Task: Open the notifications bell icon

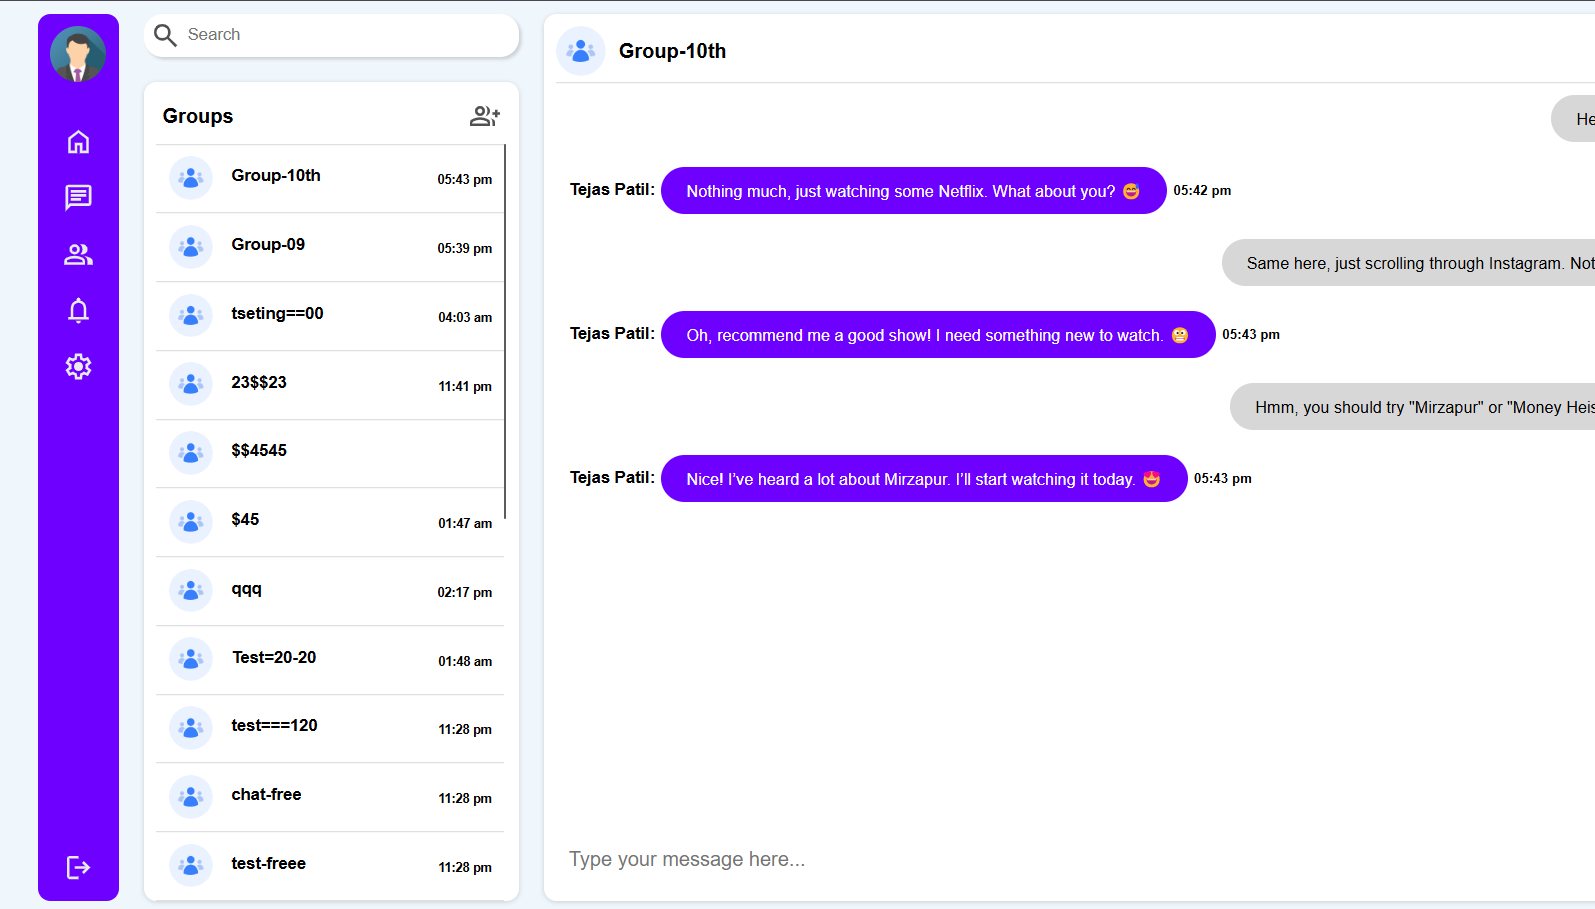Action: (78, 311)
